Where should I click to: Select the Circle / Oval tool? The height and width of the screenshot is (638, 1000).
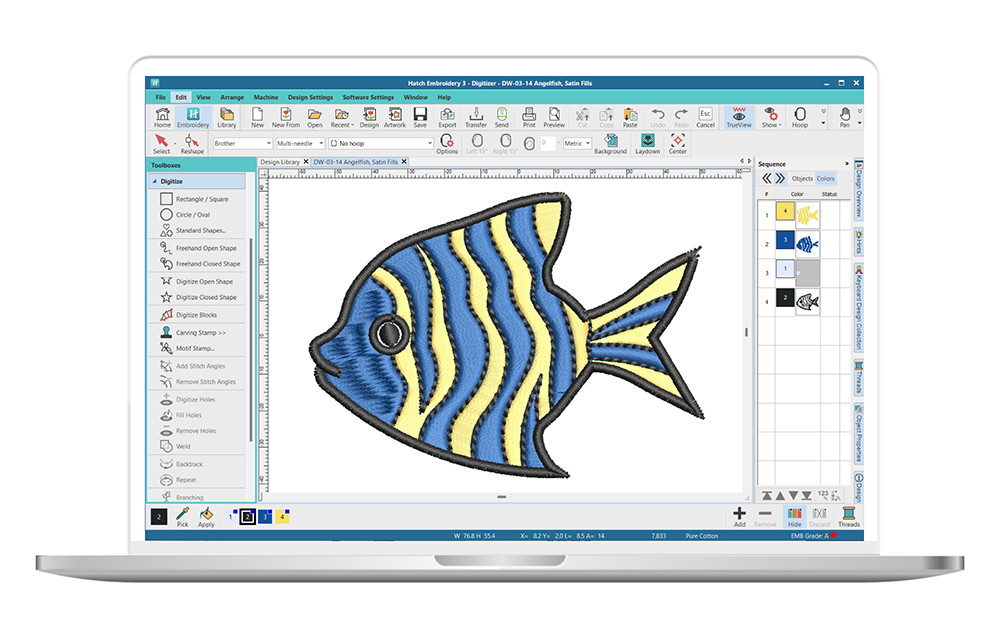pos(197,214)
